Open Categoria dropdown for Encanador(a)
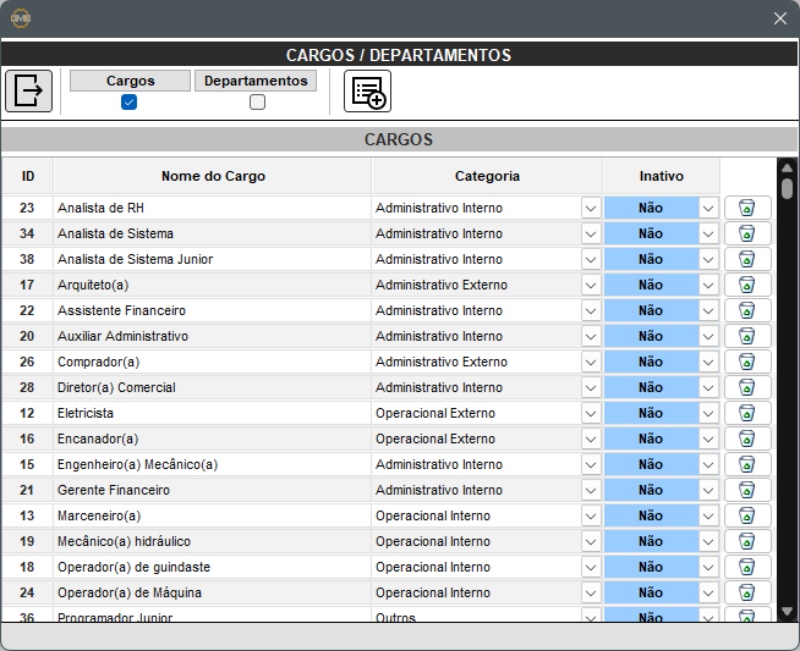 590,439
